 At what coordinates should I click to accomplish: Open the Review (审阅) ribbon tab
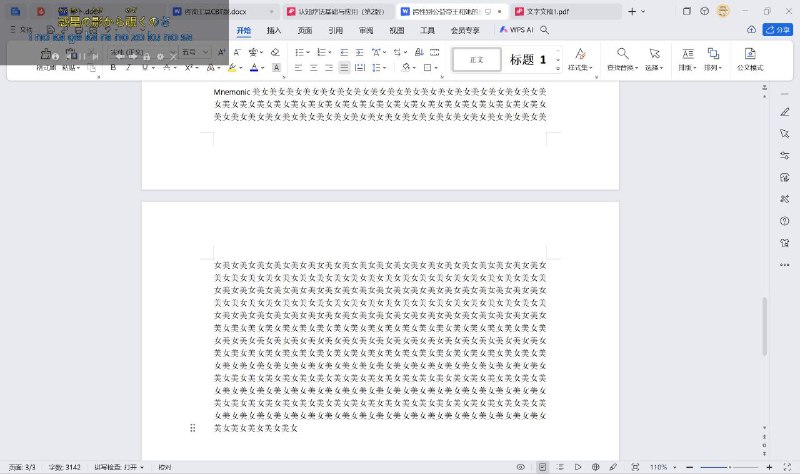tap(366, 30)
